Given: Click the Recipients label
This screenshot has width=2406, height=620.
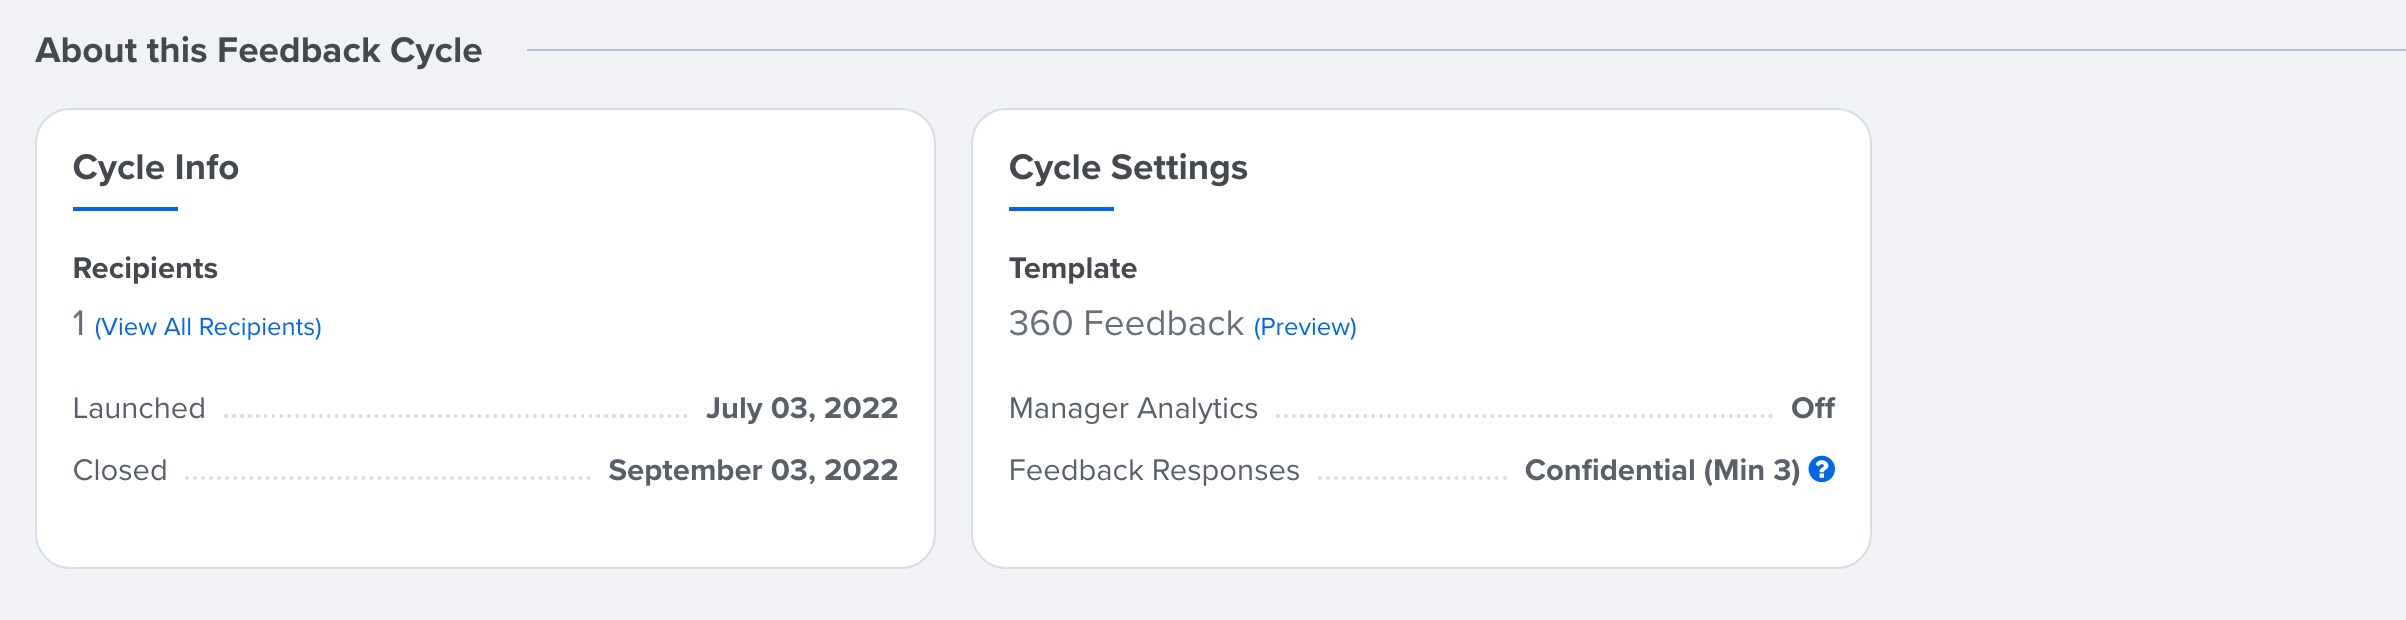Looking at the screenshot, I should click(x=145, y=268).
